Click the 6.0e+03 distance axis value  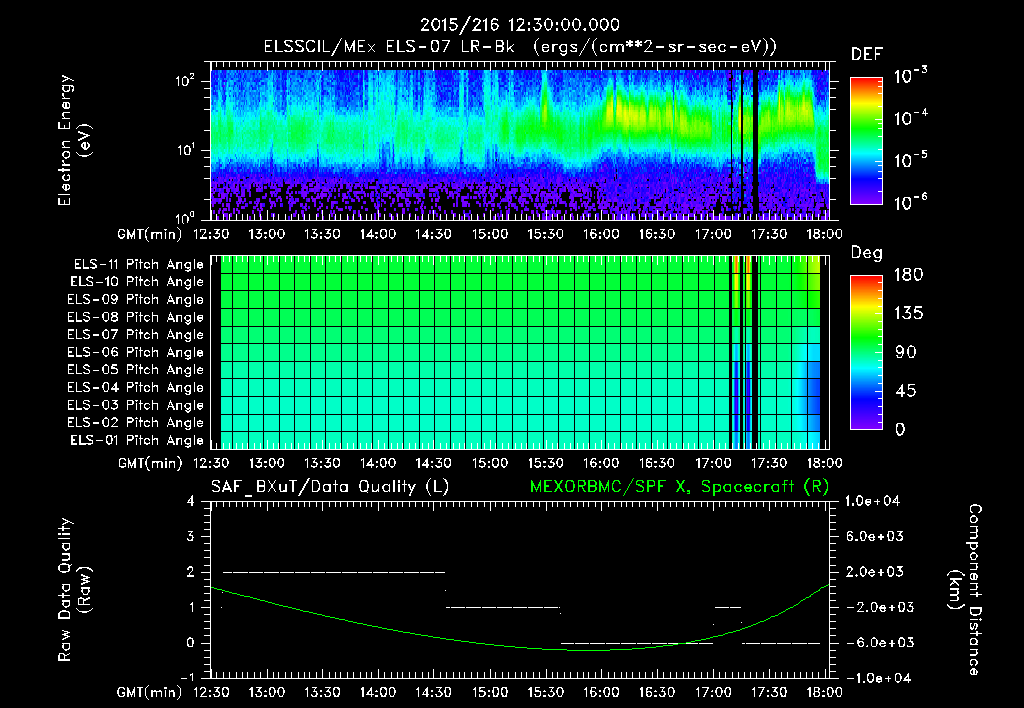(x=875, y=536)
